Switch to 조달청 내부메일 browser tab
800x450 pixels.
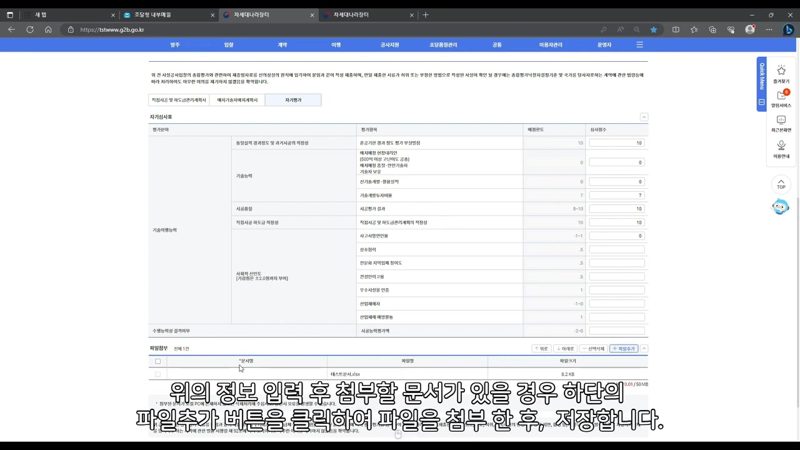(168, 15)
